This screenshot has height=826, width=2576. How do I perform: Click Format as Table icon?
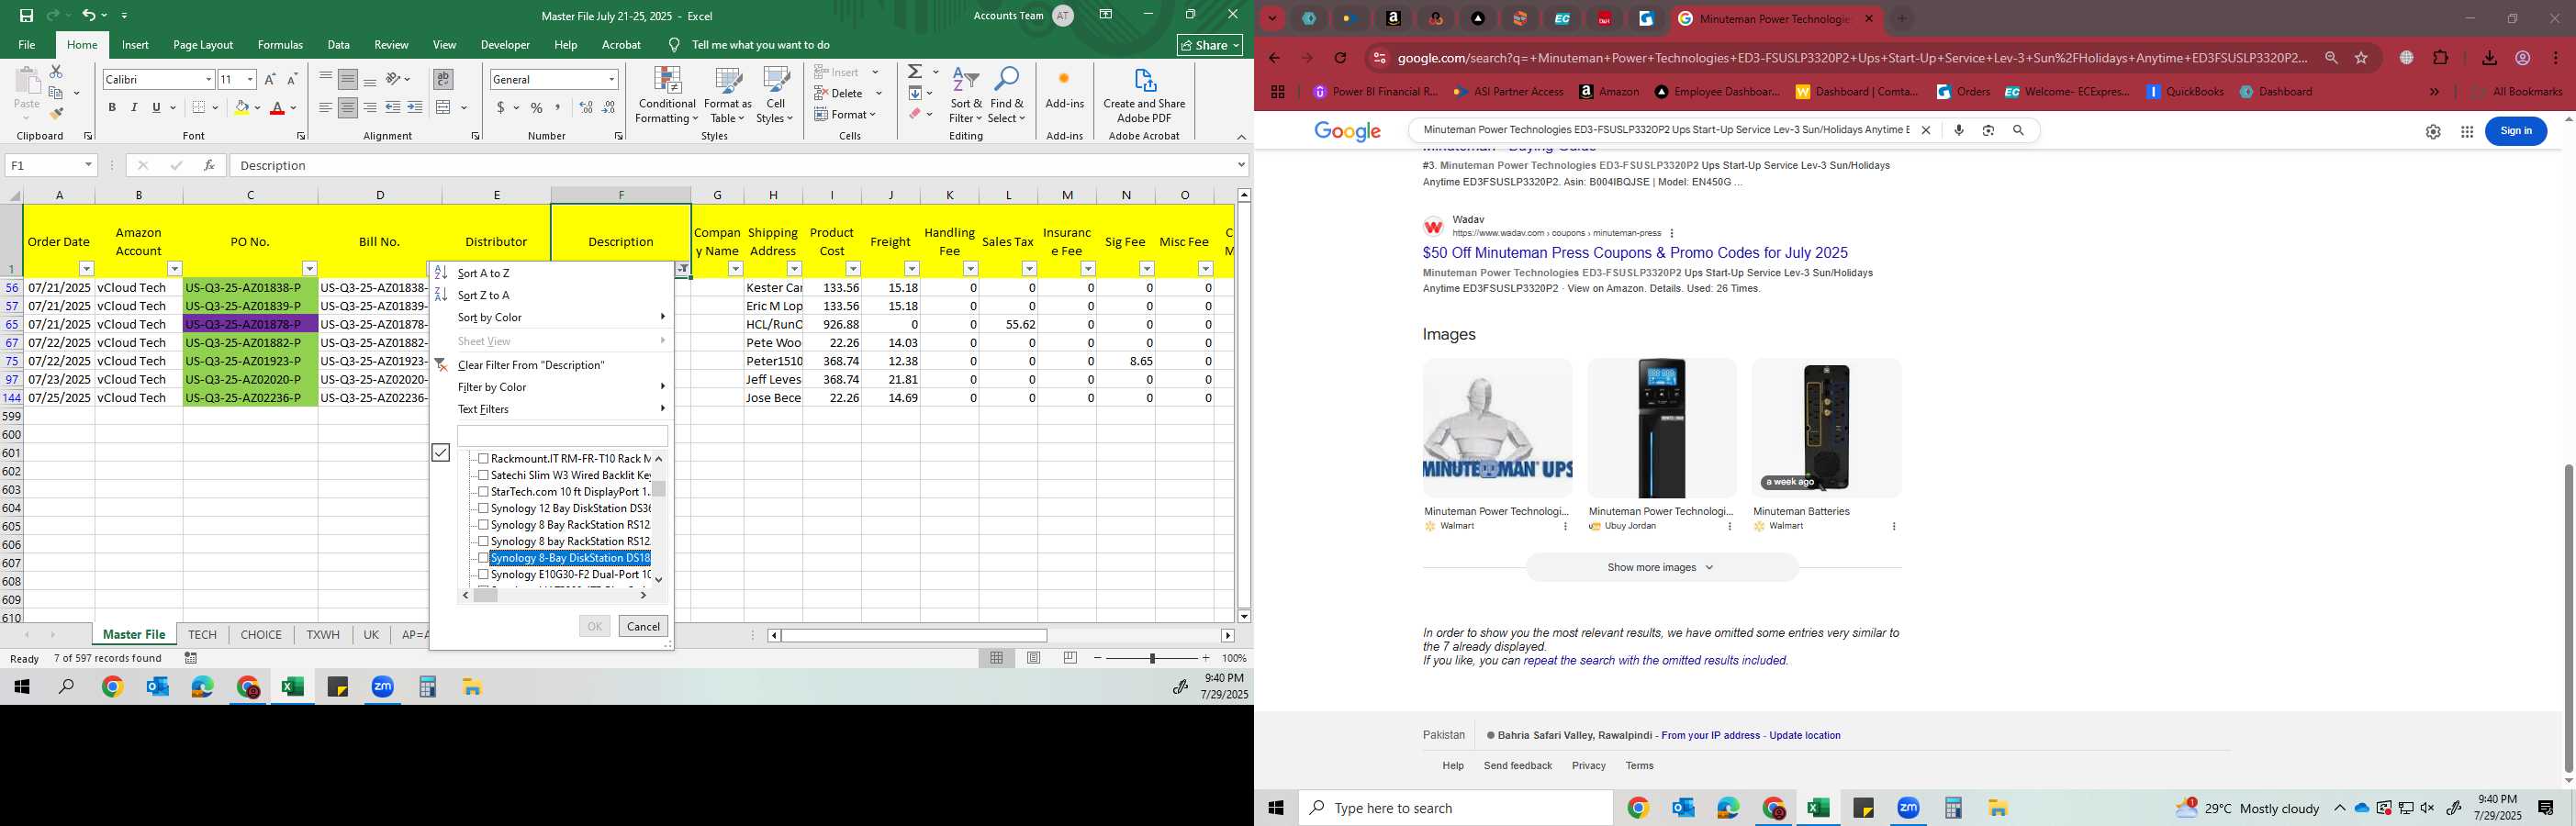click(x=728, y=96)
